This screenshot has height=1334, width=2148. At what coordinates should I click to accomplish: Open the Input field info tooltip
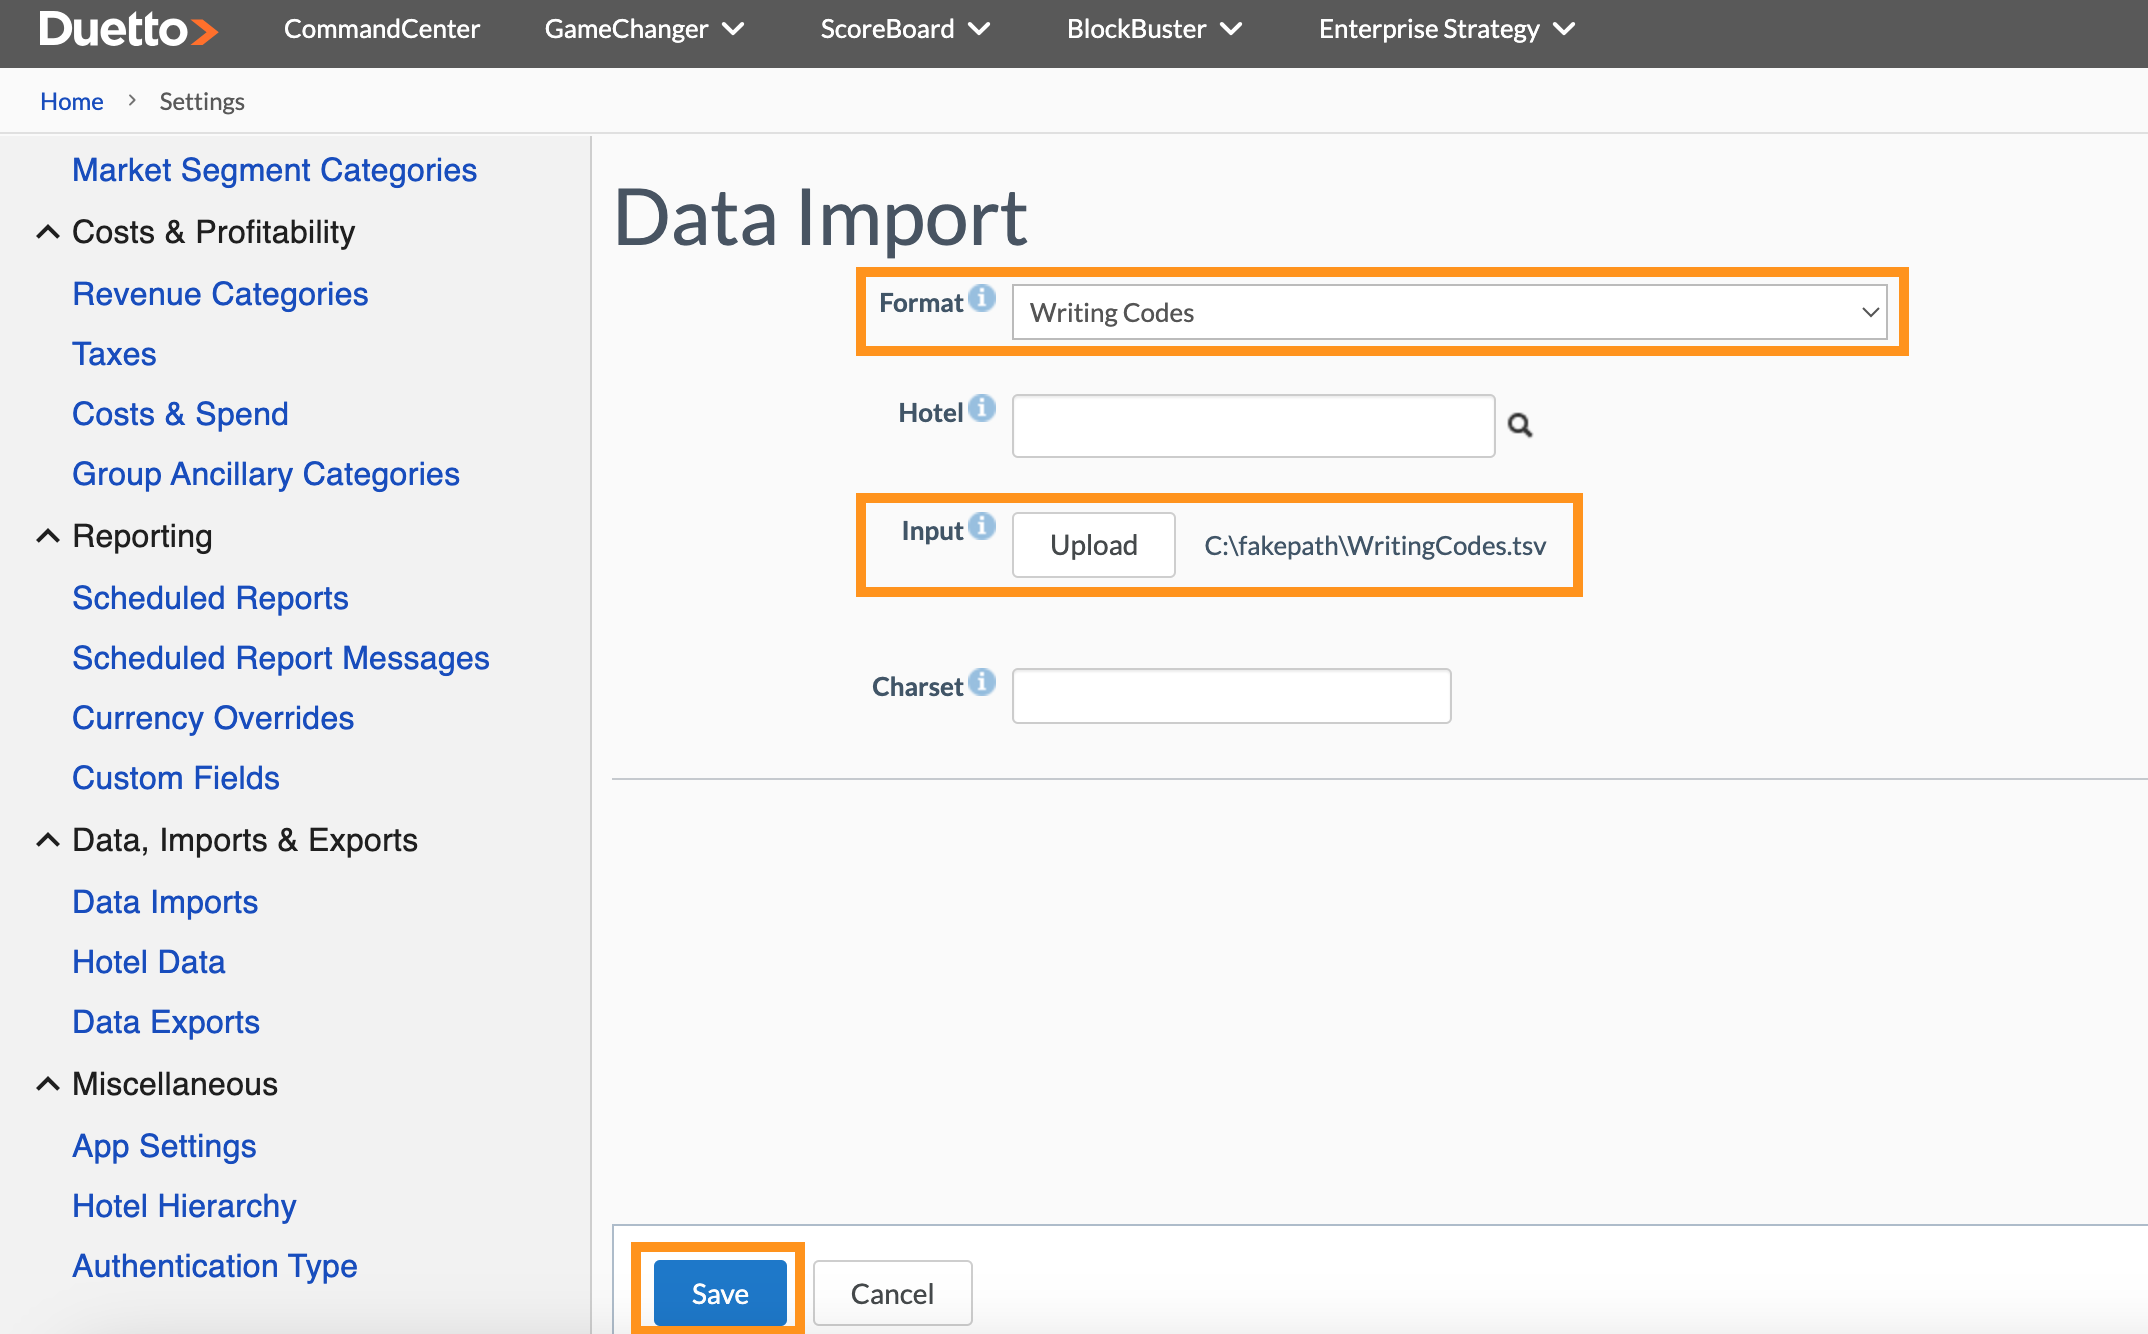984,525
